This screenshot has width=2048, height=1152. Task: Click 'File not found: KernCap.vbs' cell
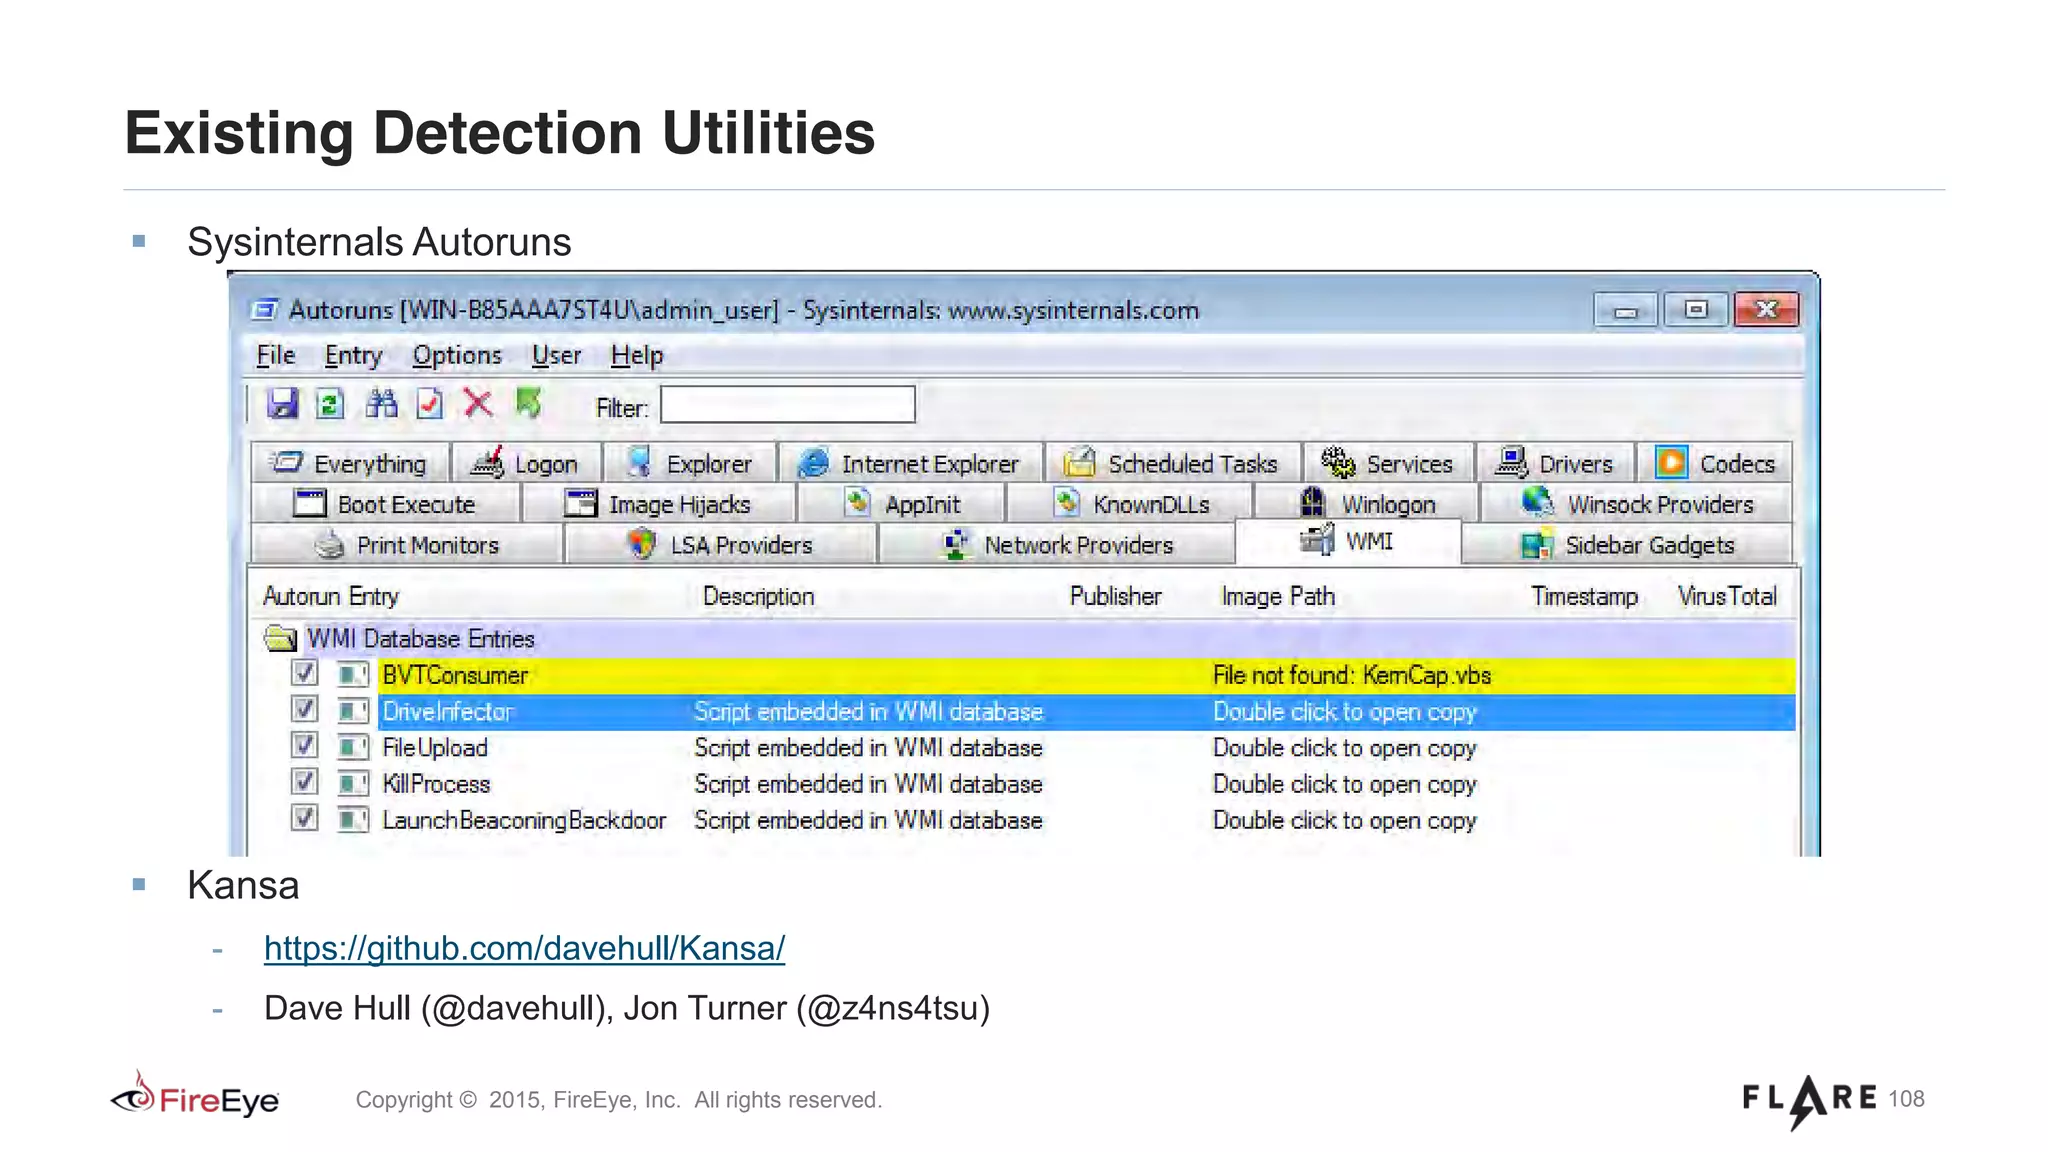(x=1352, y=675)
